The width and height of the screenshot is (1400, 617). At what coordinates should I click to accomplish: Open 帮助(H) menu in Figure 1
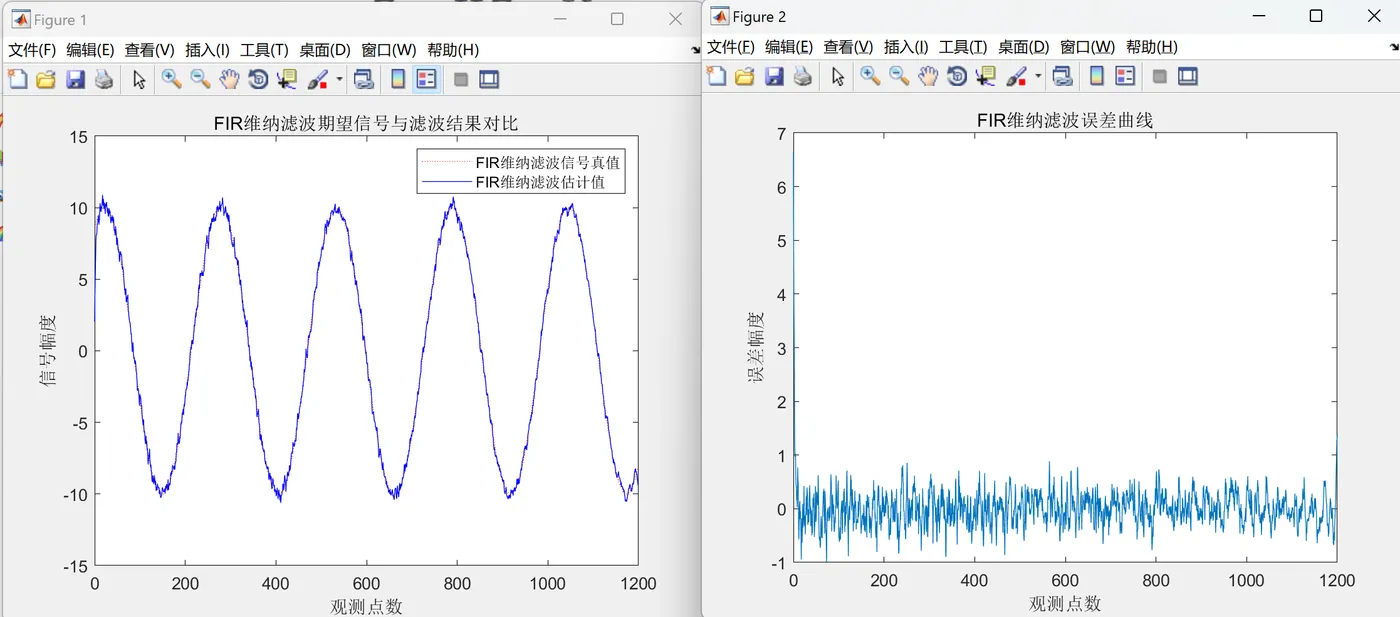453,50
